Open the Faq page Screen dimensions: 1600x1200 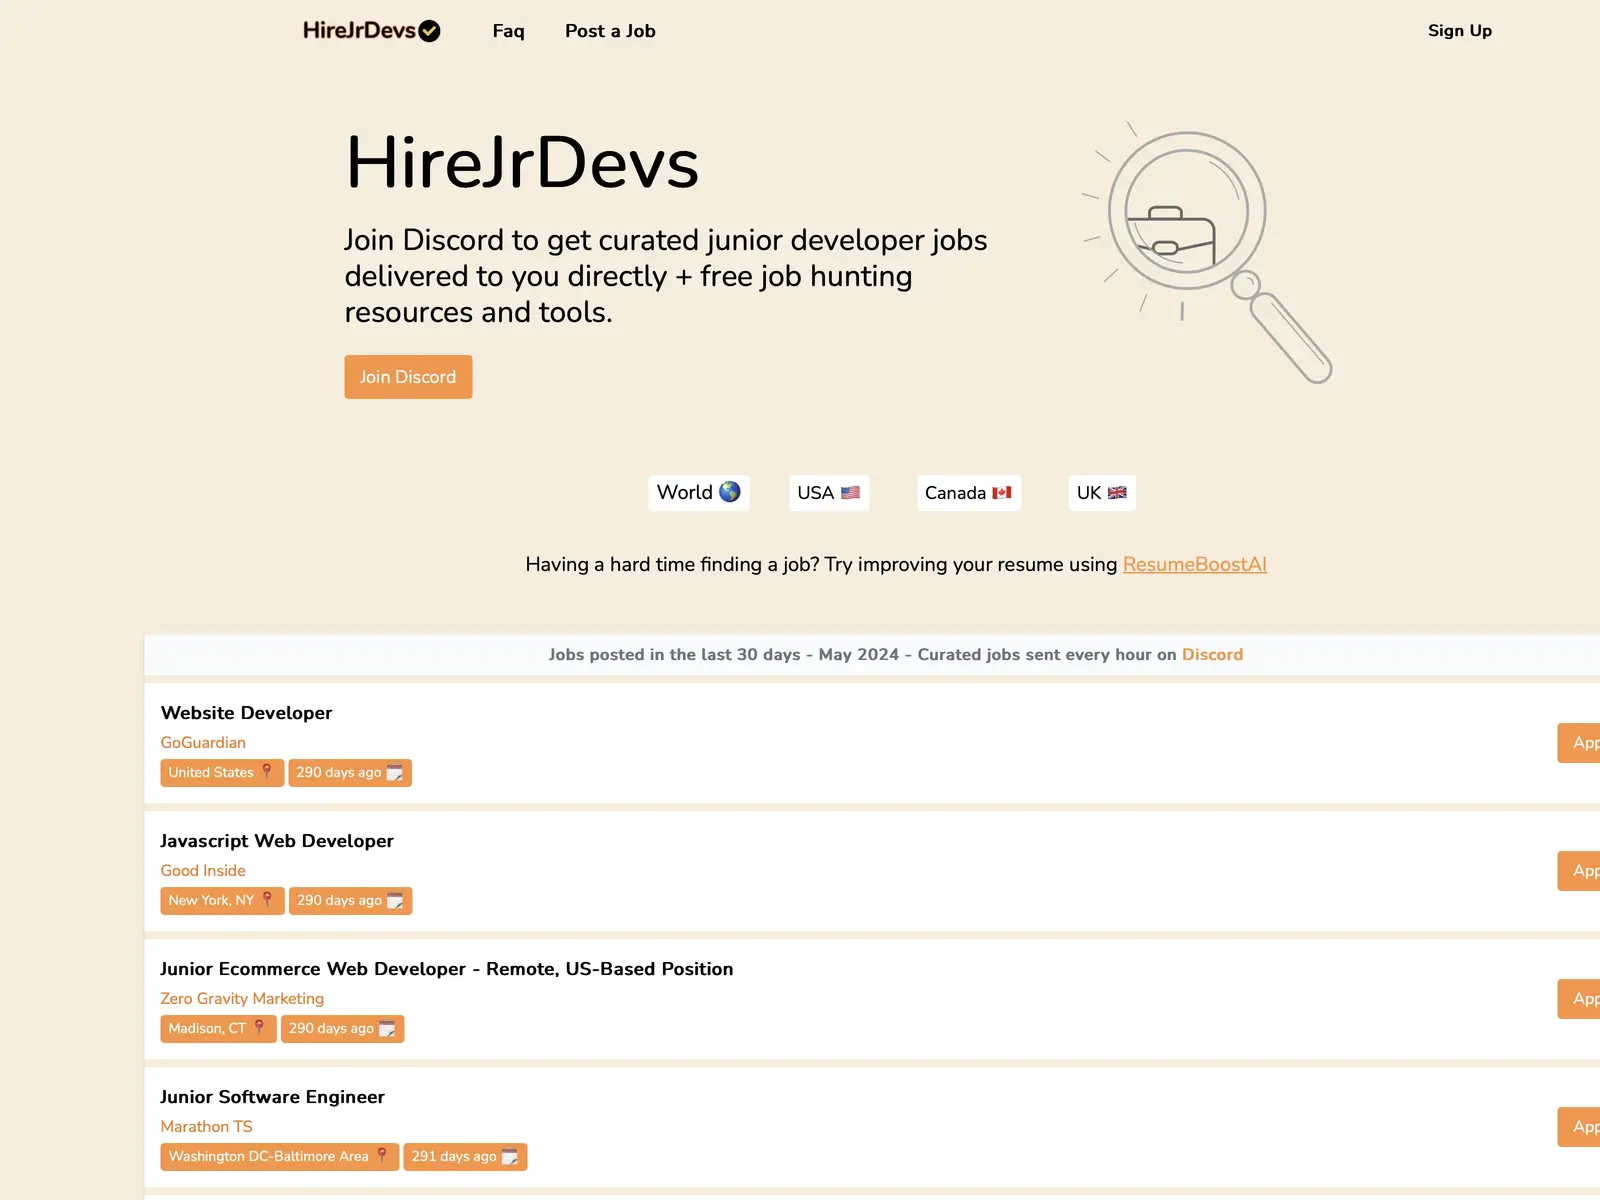point(508,31)
